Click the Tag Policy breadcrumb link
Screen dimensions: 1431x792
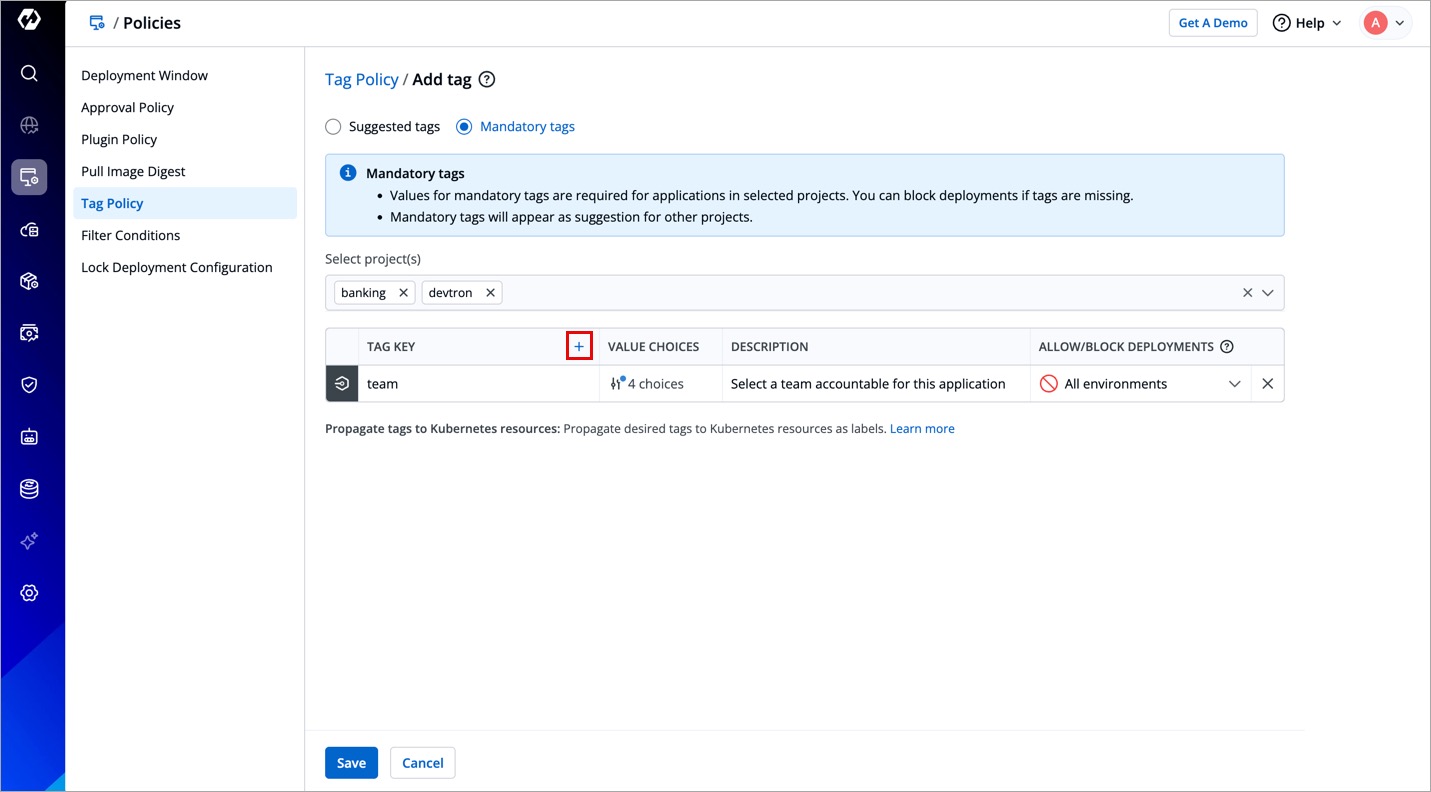(361, 80)
